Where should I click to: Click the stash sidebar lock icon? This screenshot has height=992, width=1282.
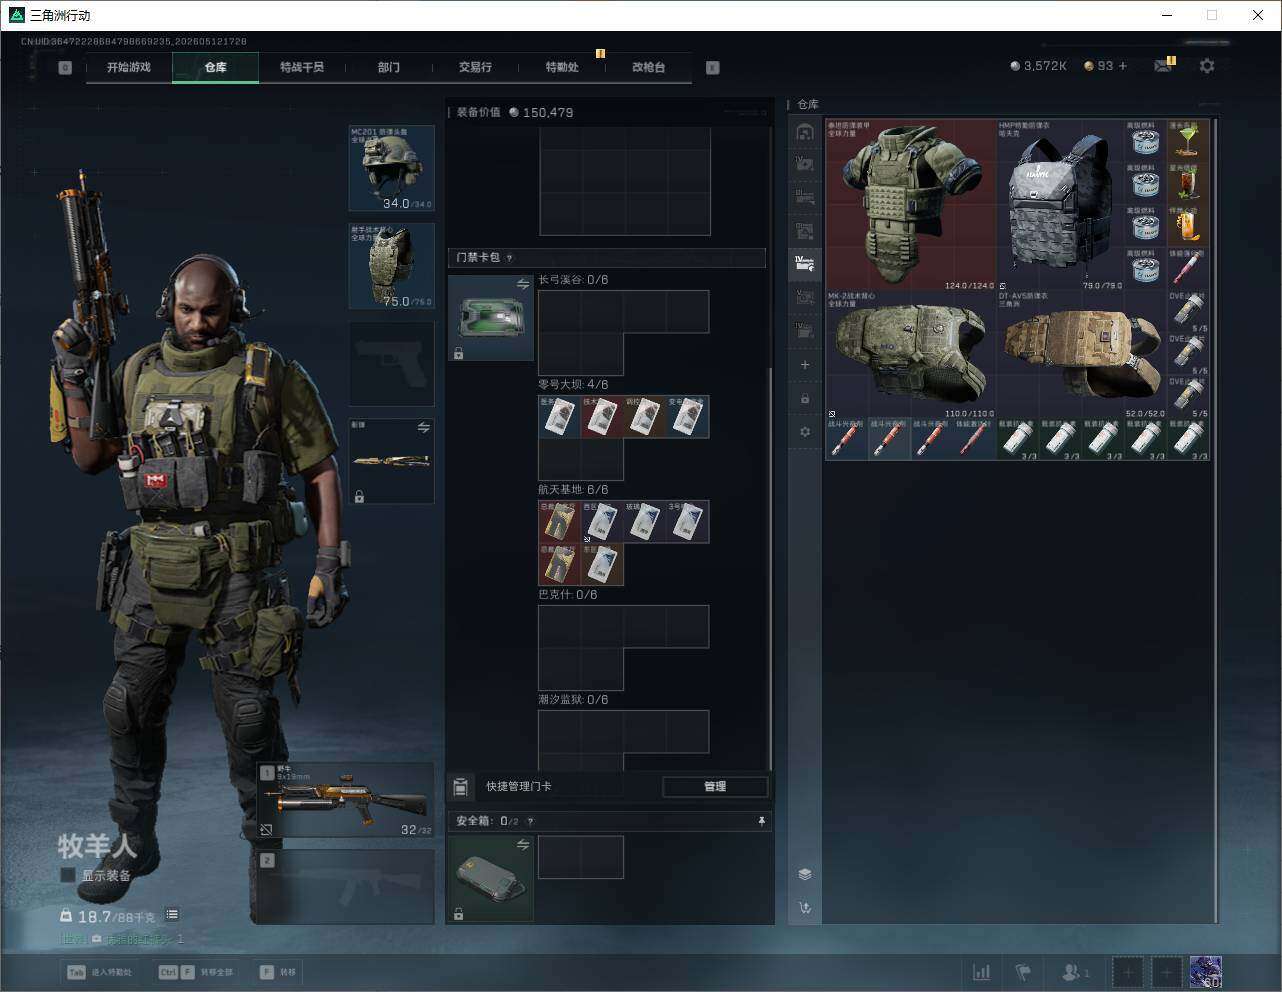[805, 399]
